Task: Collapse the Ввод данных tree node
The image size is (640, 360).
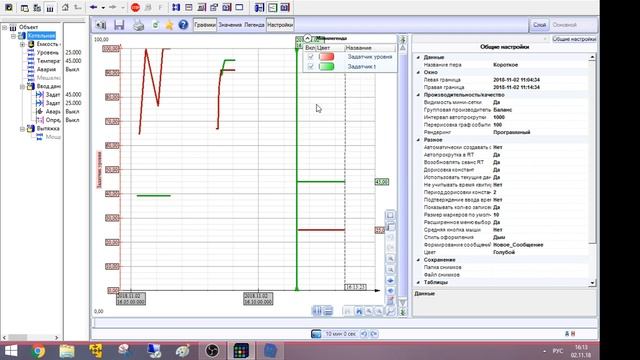Action: 22,87
